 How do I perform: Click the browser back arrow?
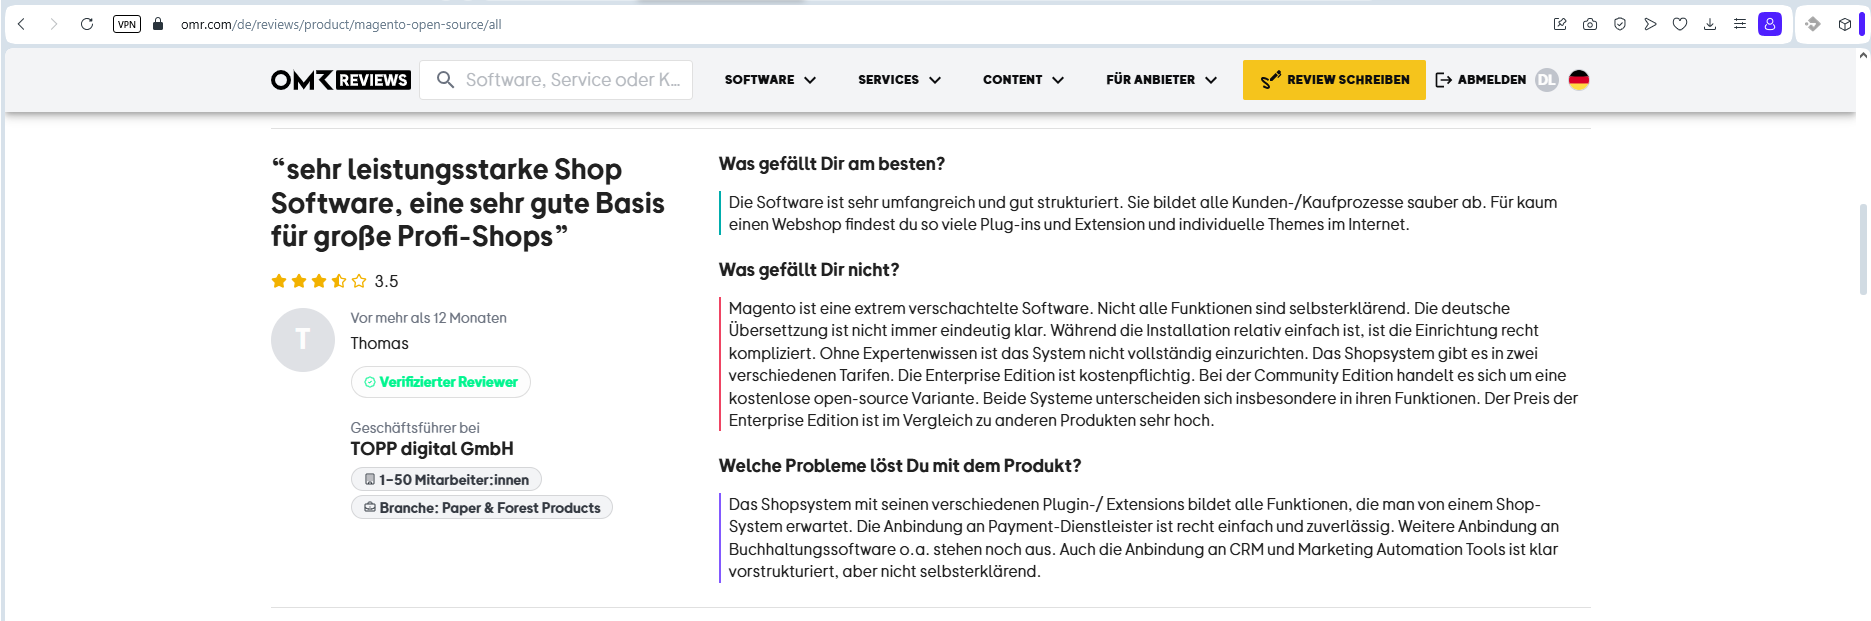pyautogui.click(x=21, y=24)
